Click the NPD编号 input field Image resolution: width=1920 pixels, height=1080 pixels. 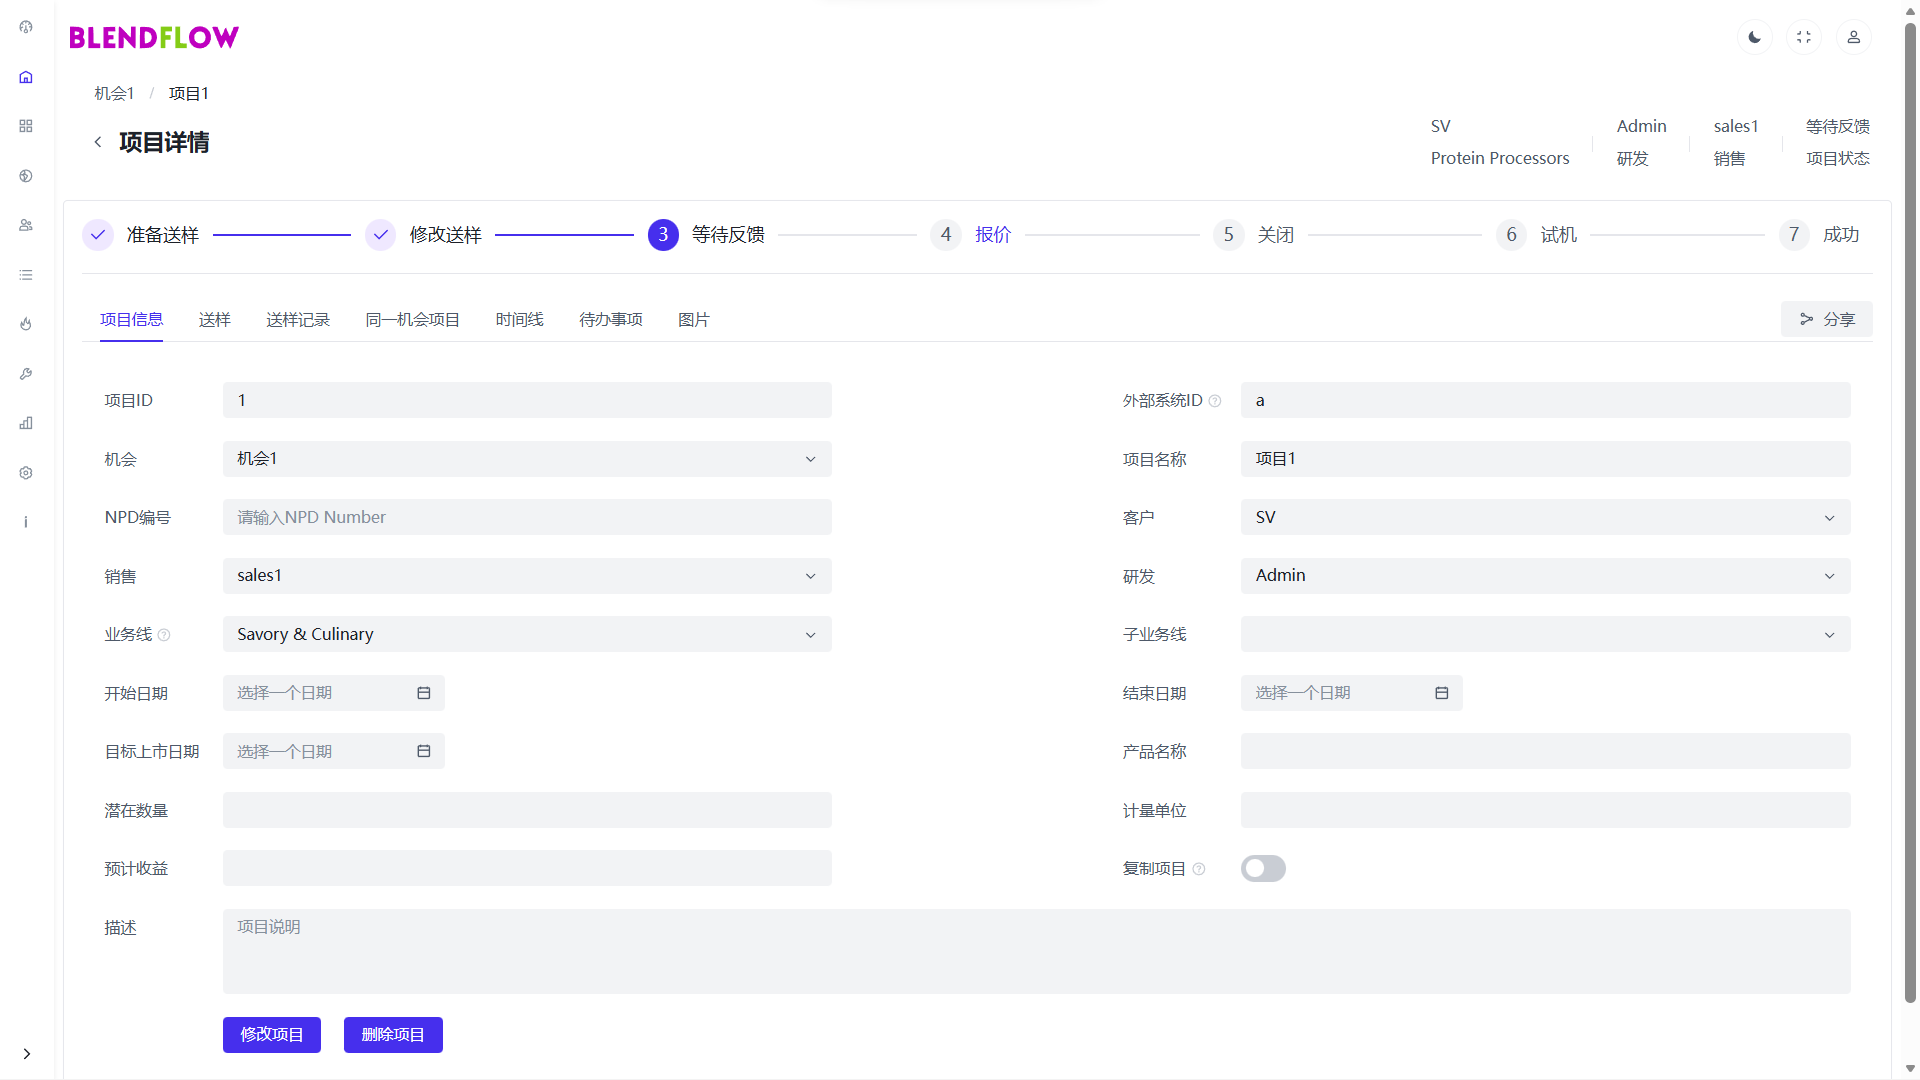(x=527, y=517)
